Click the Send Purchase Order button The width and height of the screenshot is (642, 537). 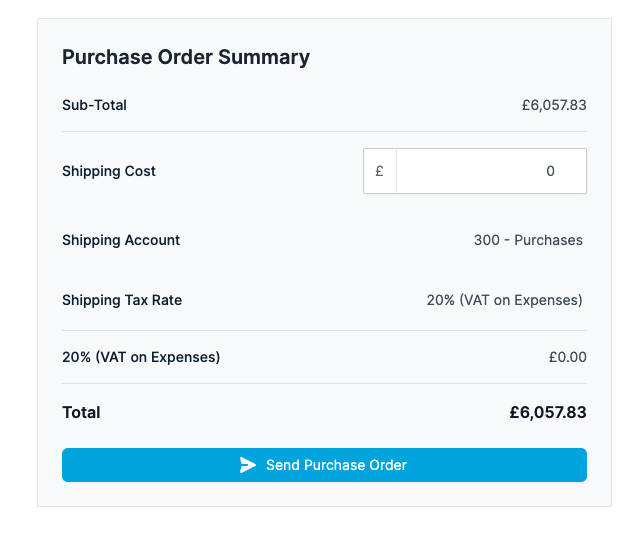coord(324,465)
